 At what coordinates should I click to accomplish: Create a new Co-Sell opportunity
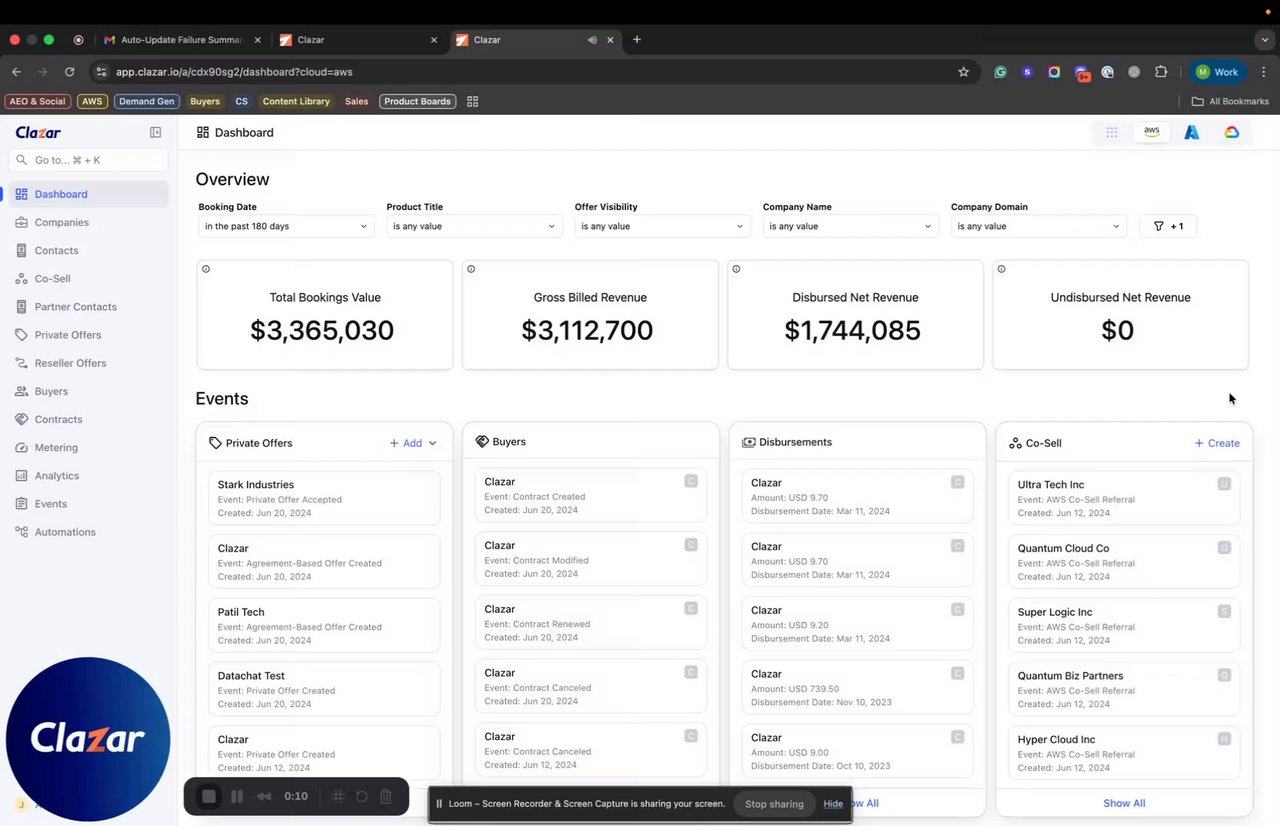(x=1217, y=443)
